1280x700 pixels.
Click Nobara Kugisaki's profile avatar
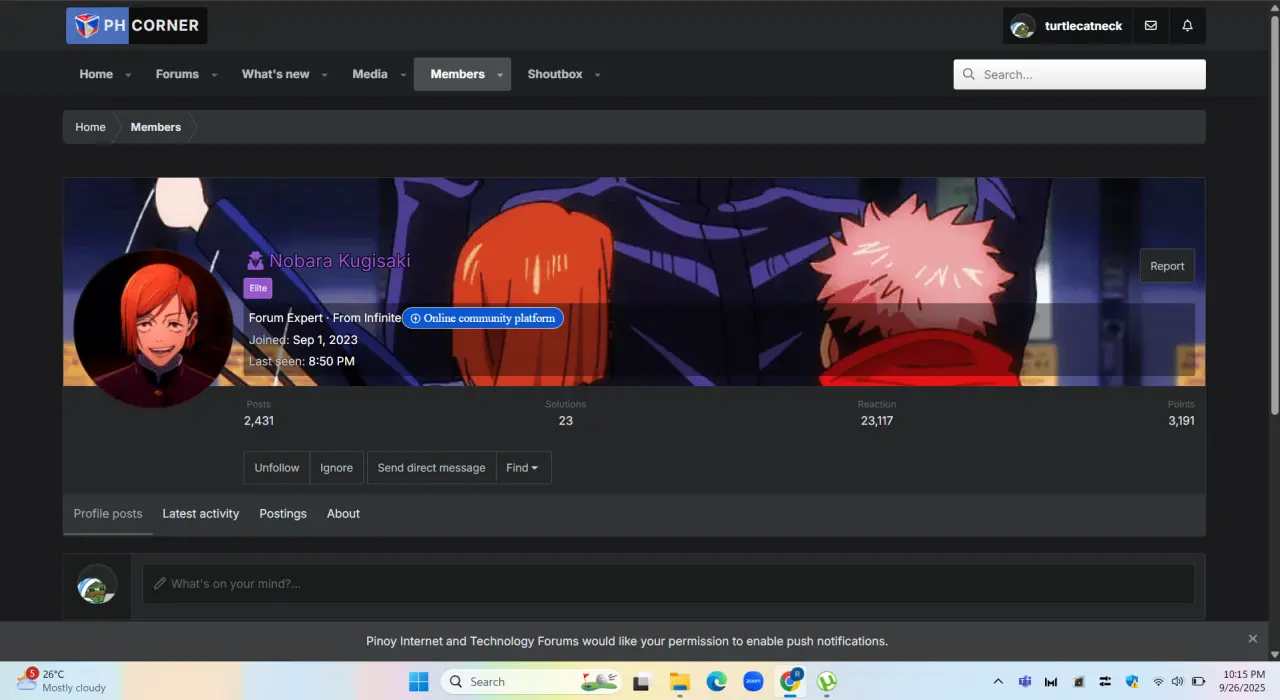(x=153, y=328)
